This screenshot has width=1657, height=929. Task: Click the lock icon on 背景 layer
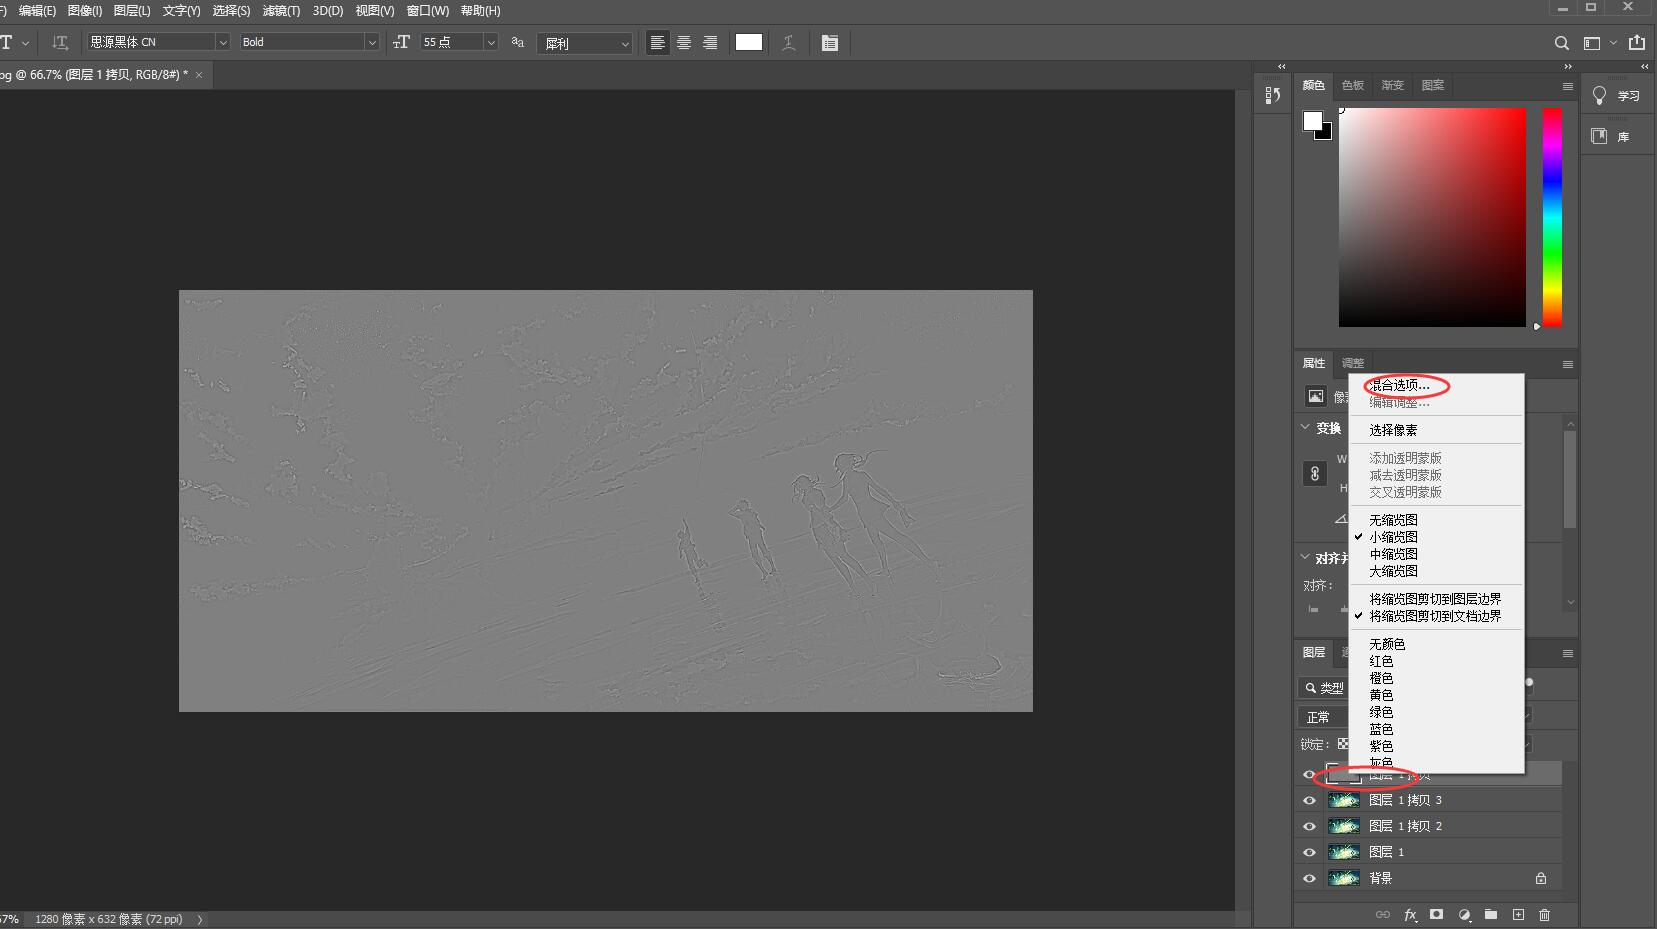(1541, 878)
